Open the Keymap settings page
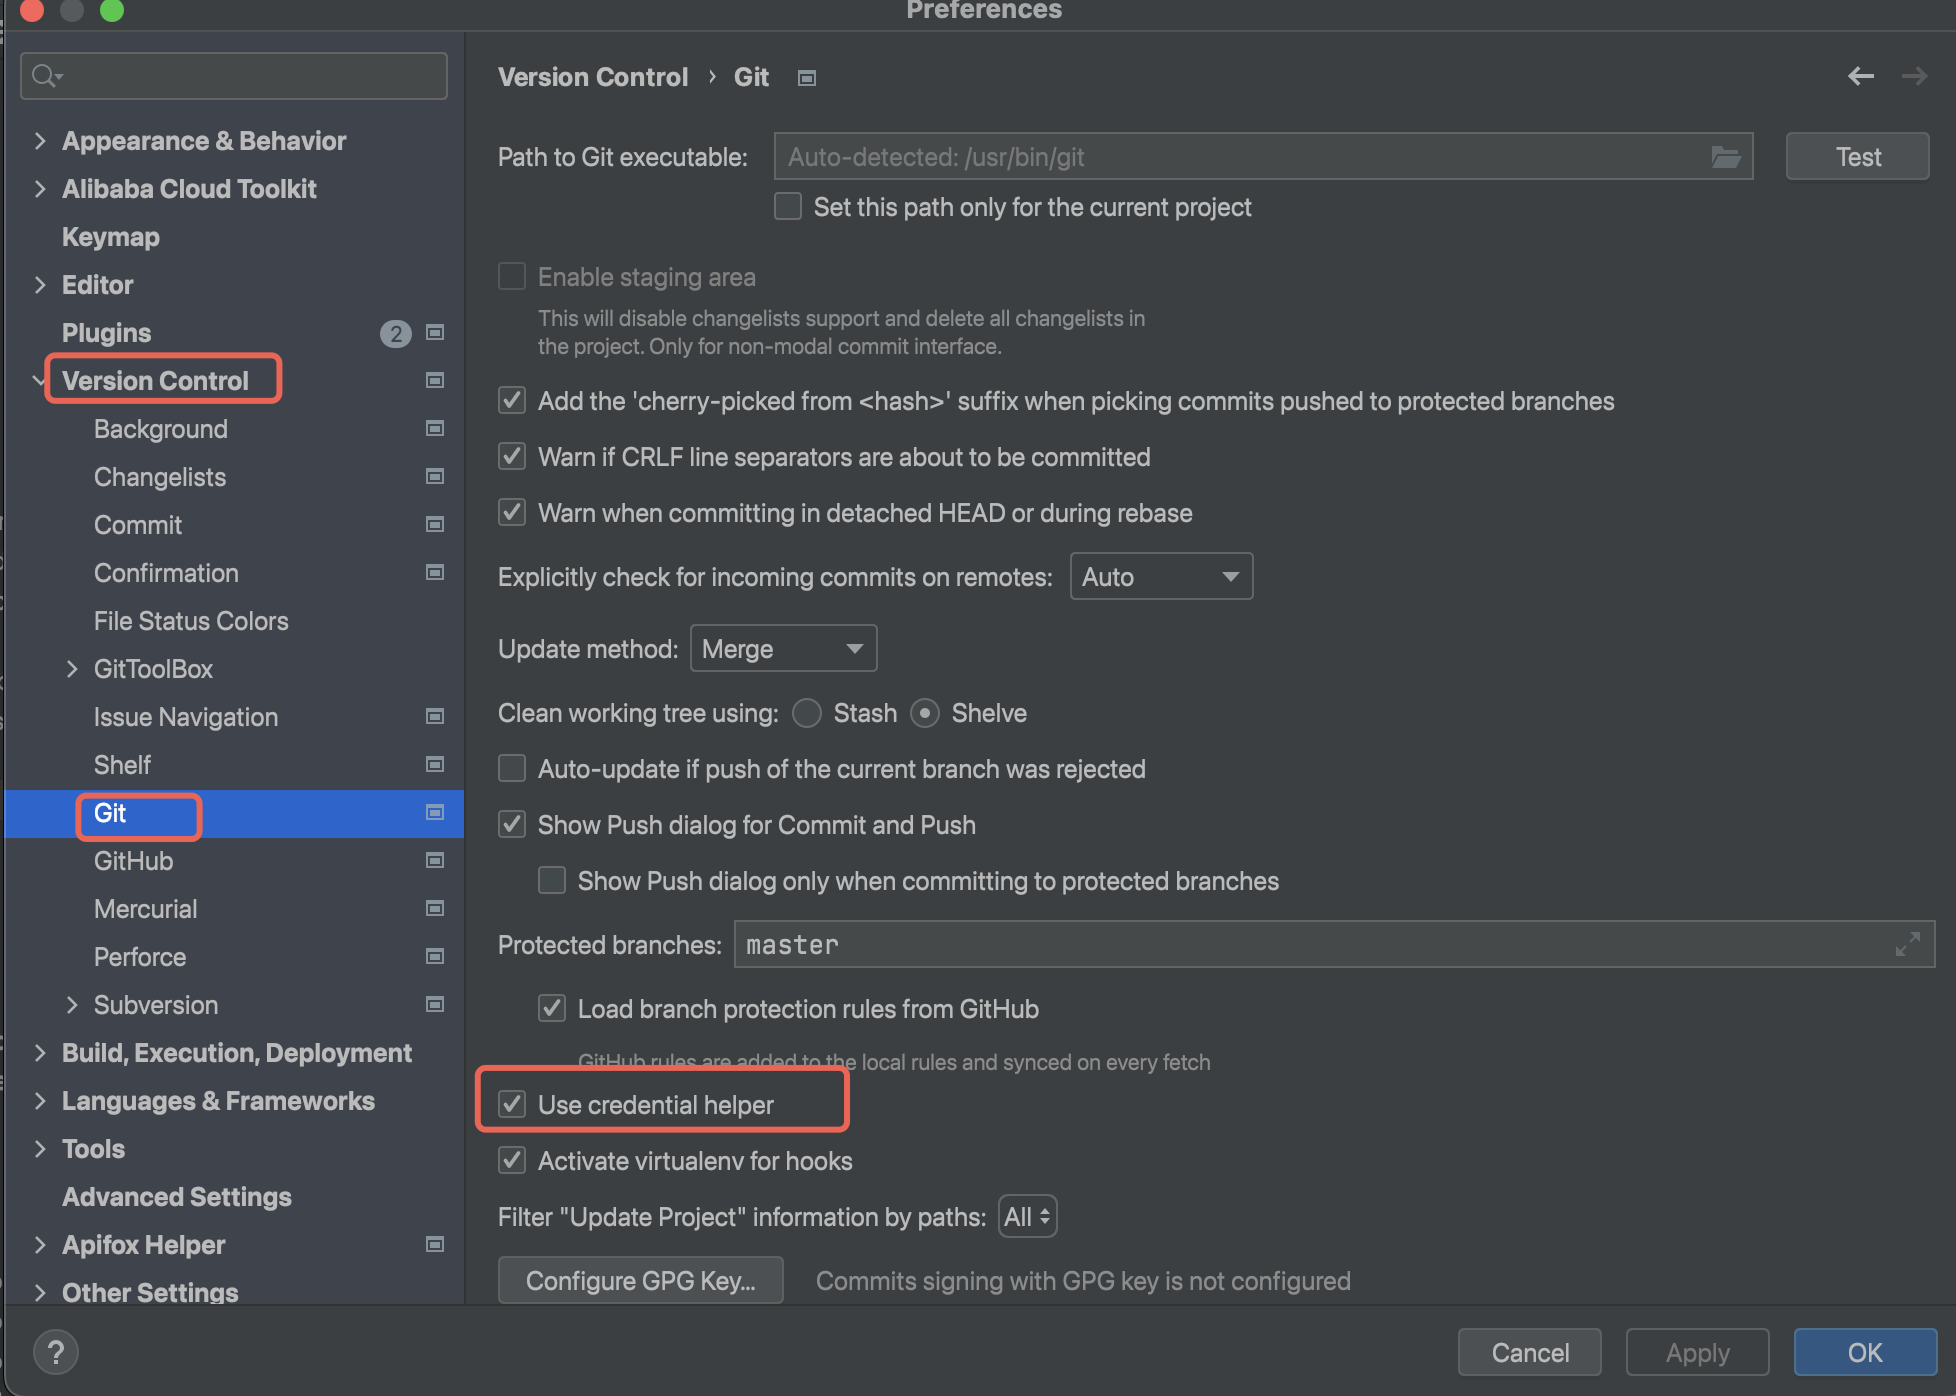The image size is (1956, 1396). click(110, 237)
